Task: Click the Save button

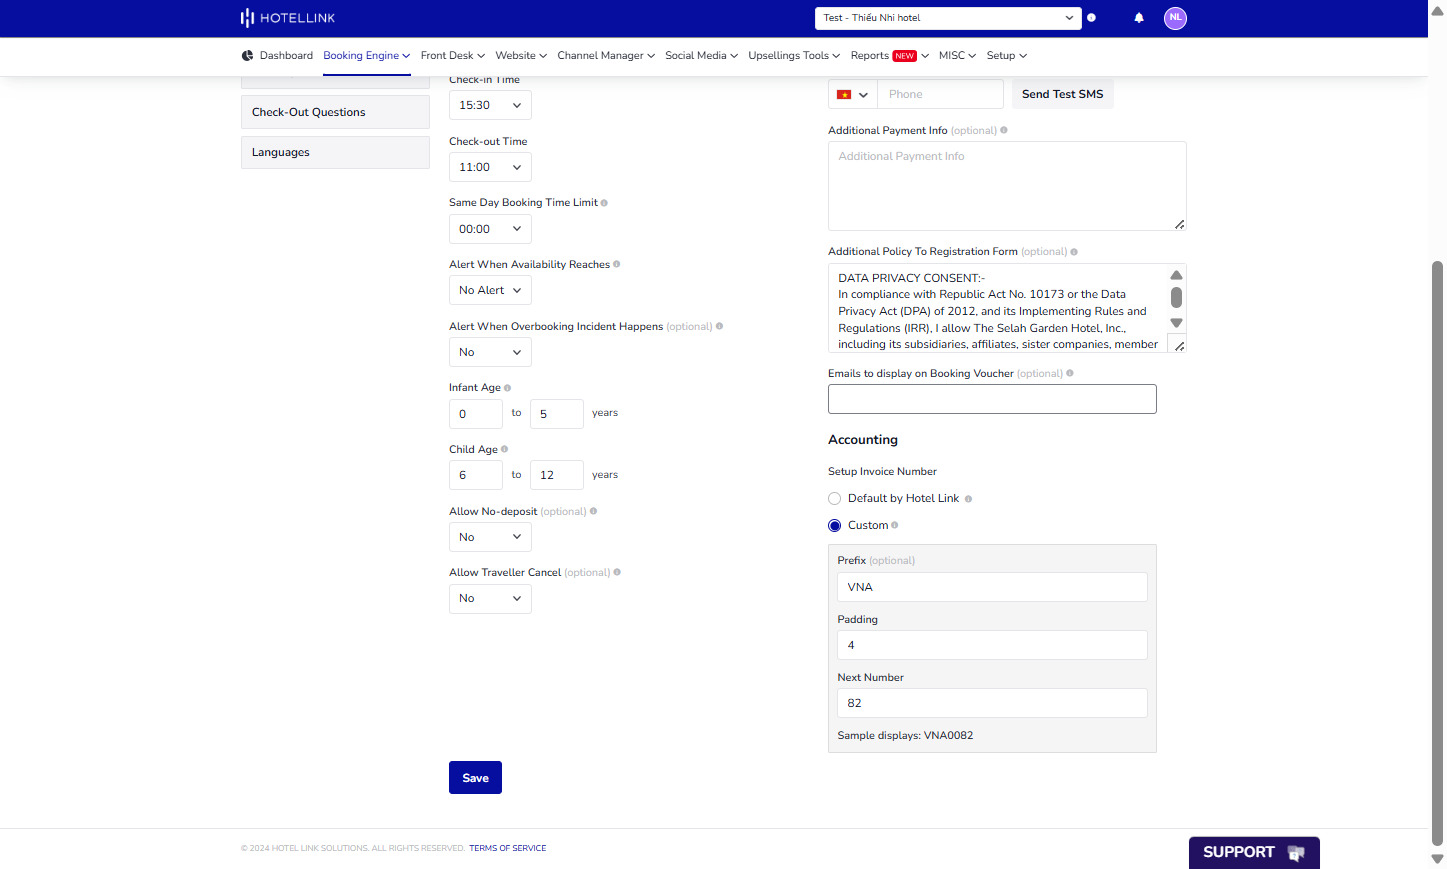Action: tap(475, 778)
